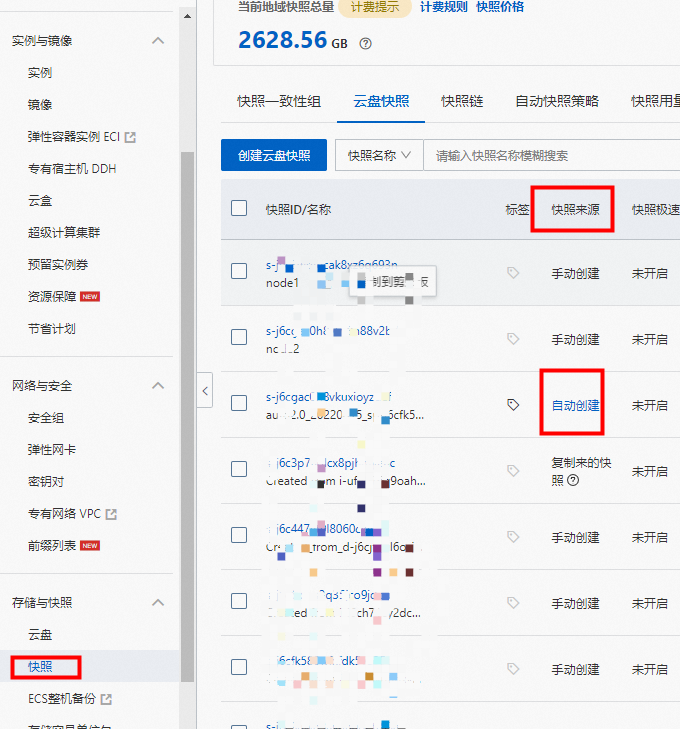Switch to the 快照一致性组 tab
Screen dimensions: 680x729
click(x=279, y=101)
